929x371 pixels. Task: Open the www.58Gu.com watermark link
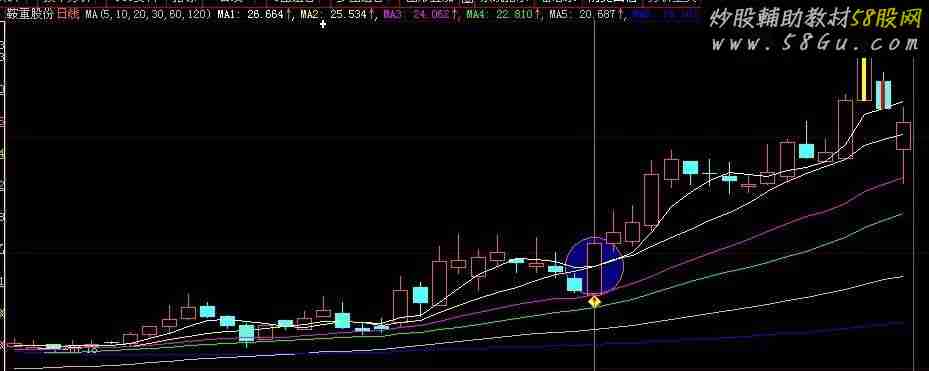815,43
